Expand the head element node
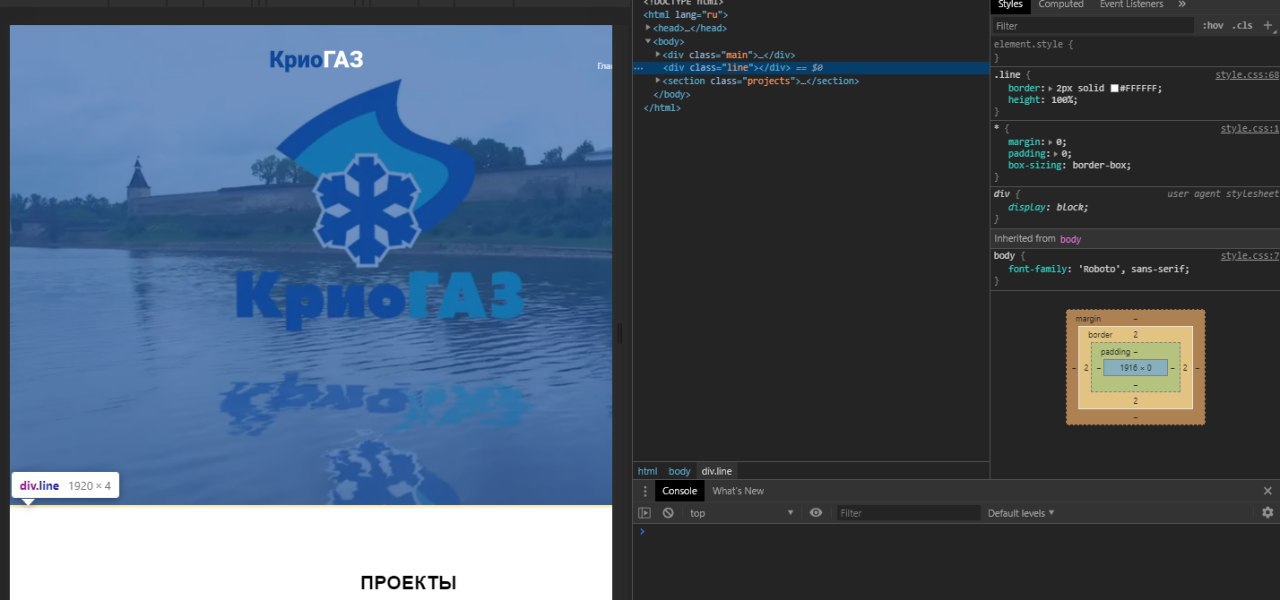Viewport: 1280px width, 600px height. click(648, 28)
